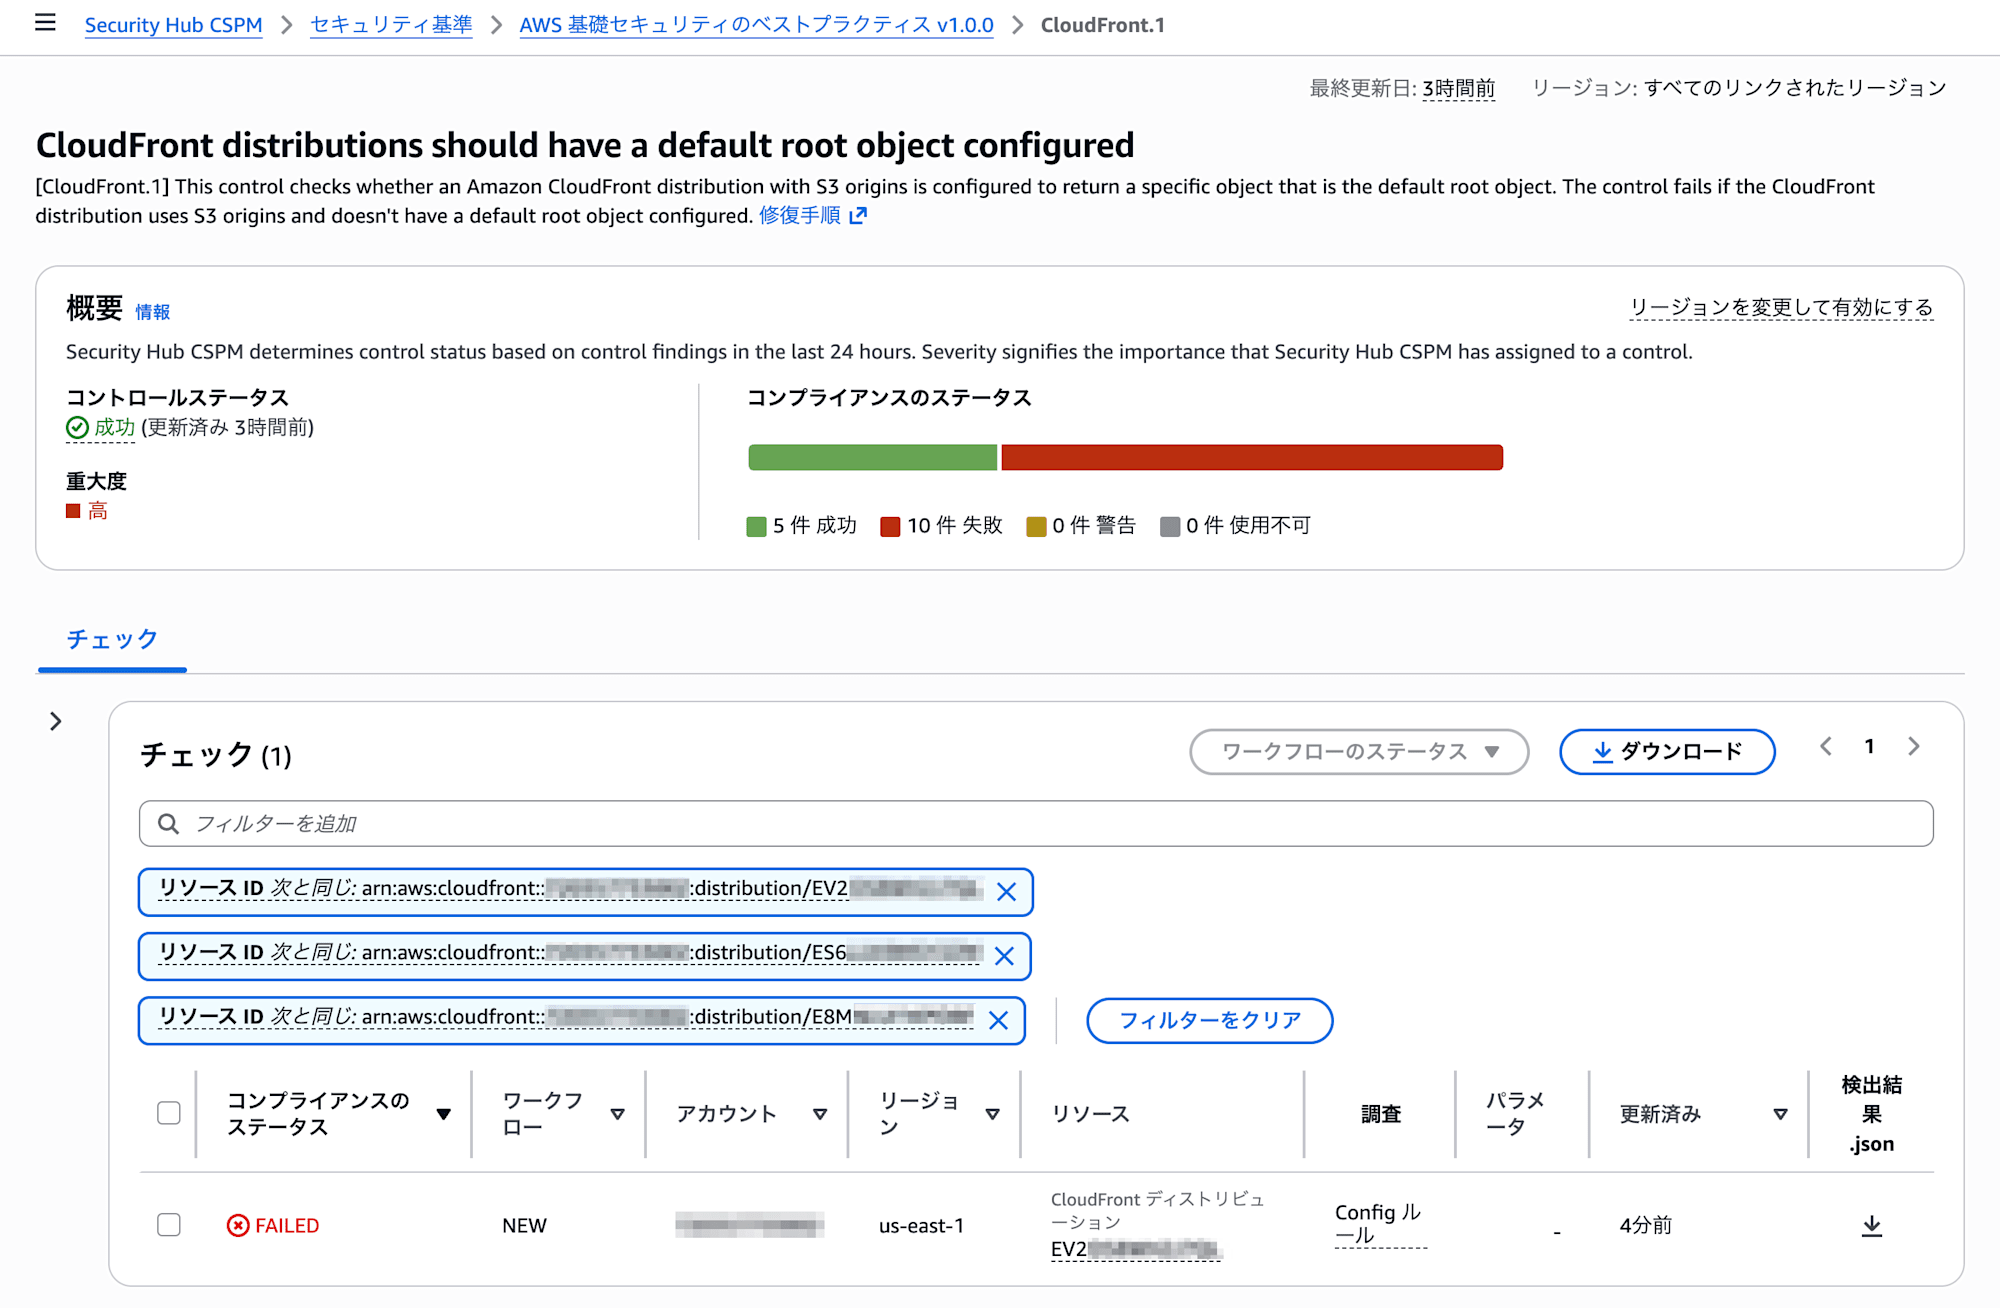Focus the フィルターを追加 filter input
Viewport: 2000px width, 1308px height.
tap(1036, 824)
